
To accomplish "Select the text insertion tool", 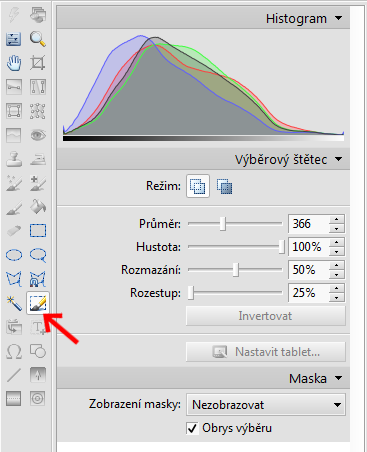I will click(38, 327).
